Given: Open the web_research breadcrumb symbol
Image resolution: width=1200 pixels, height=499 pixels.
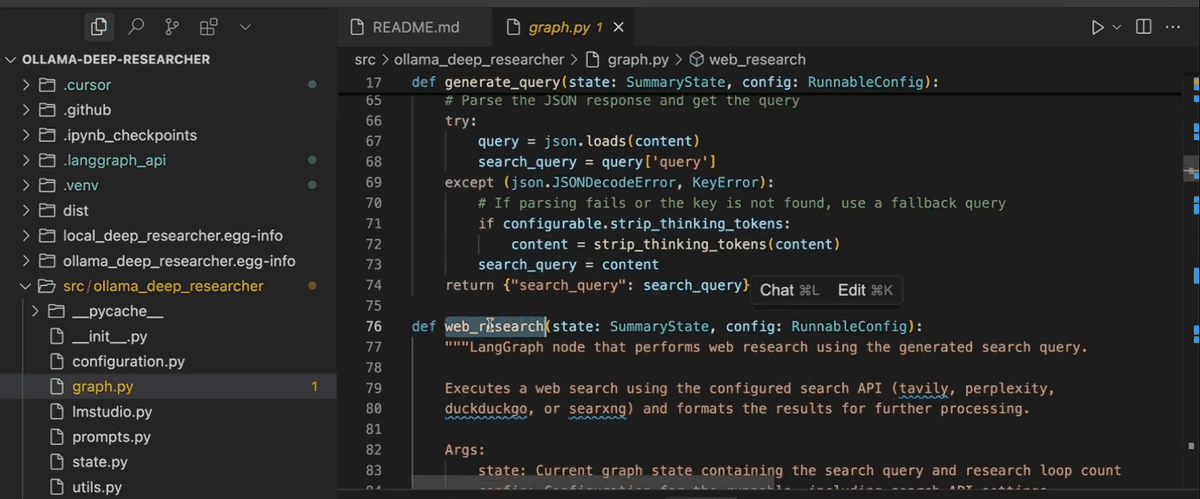Looking at the screenshot, I should point(748,60).
